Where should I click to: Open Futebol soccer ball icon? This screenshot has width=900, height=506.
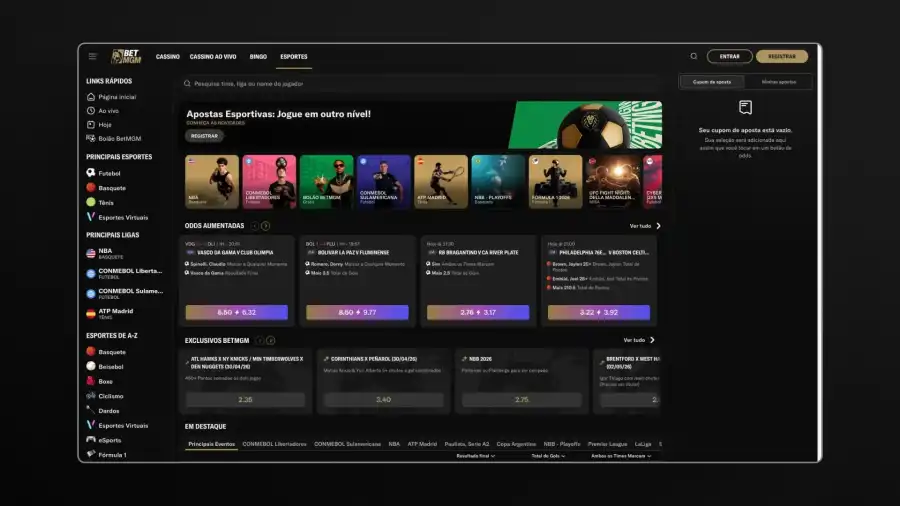(91, 173)
